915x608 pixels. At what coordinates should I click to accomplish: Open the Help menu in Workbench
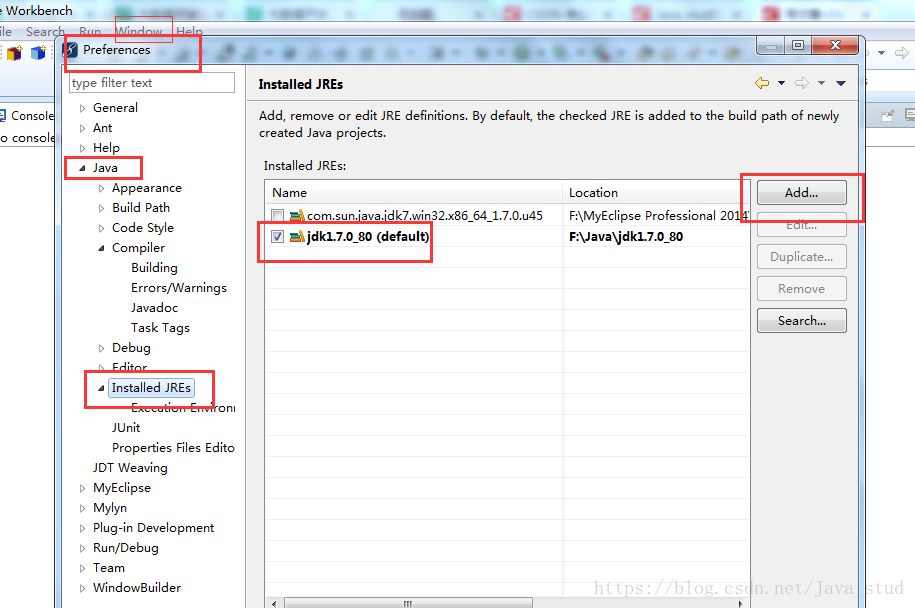tap(190, 32)
